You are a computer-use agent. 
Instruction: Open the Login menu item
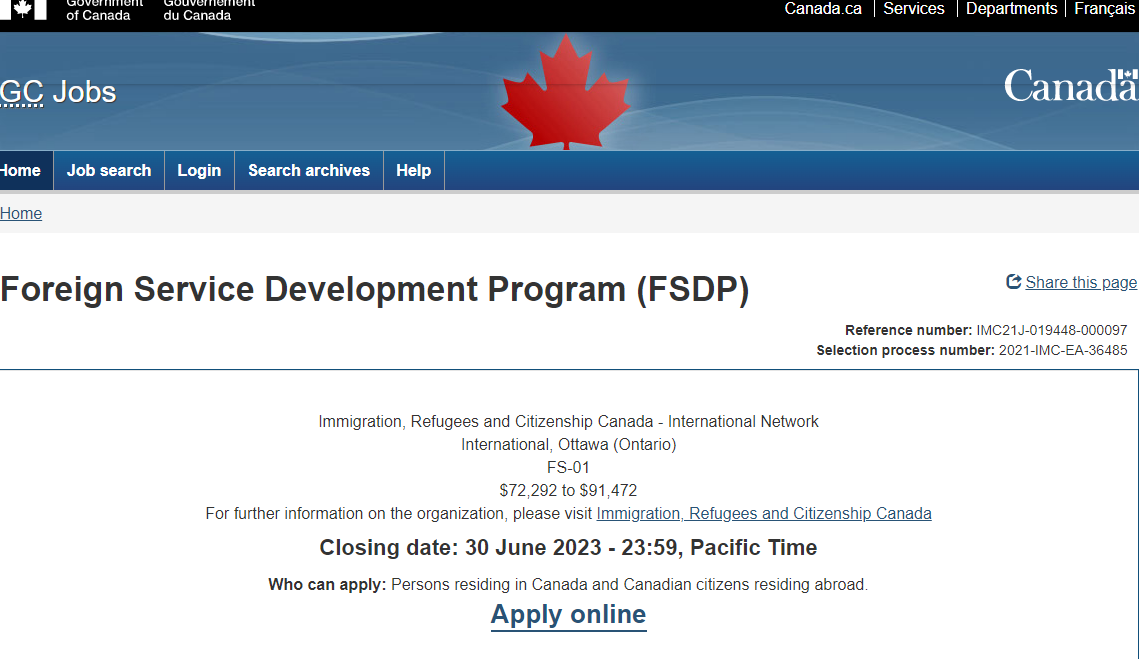click(199, 170)
